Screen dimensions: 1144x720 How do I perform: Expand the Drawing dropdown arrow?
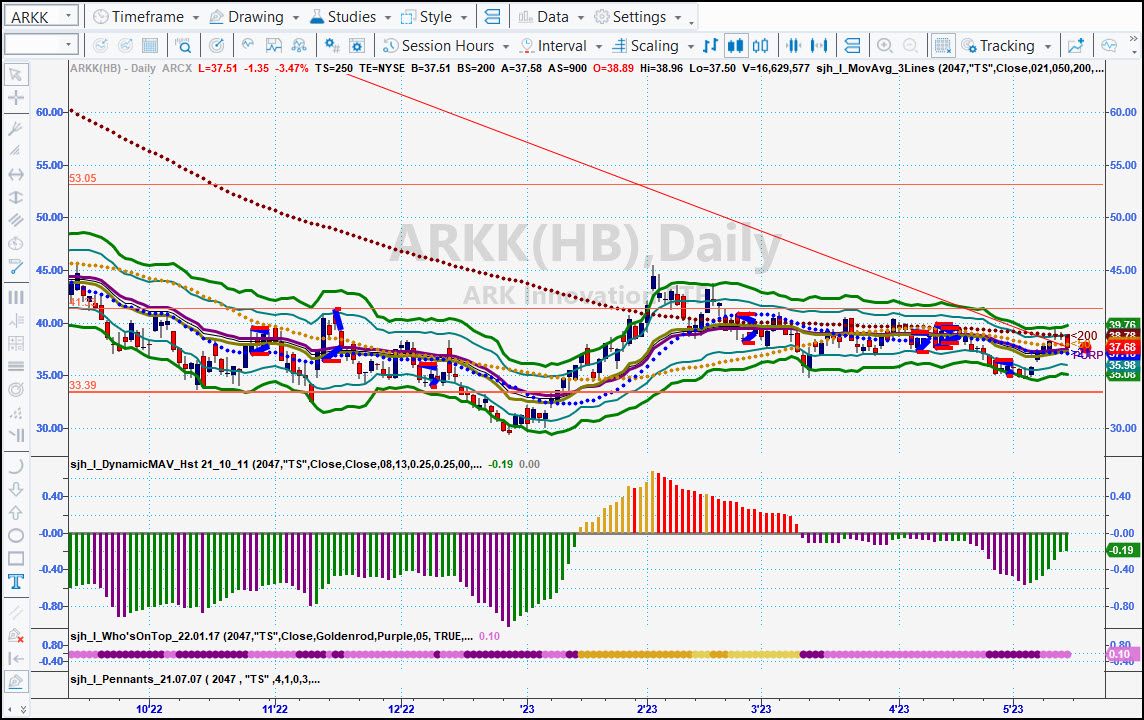tap(295, 17)
